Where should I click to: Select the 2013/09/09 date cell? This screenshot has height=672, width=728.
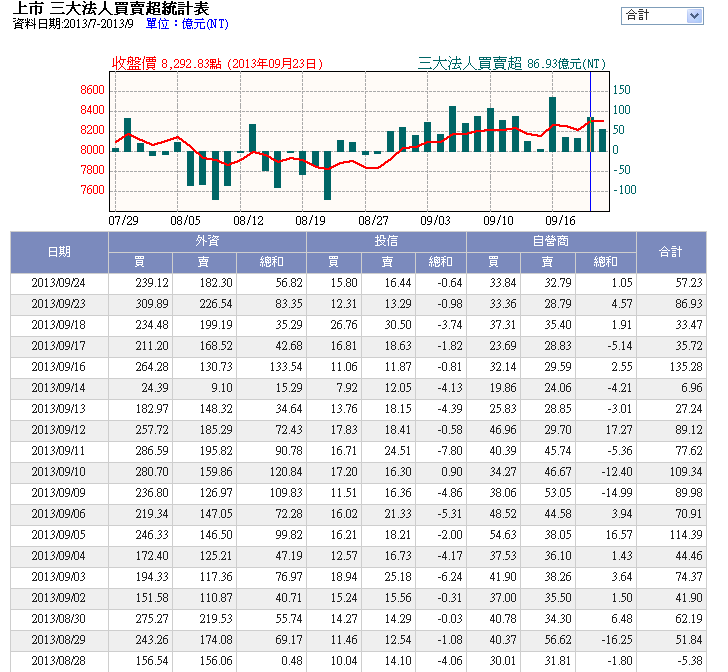click(x=59, y=493)
